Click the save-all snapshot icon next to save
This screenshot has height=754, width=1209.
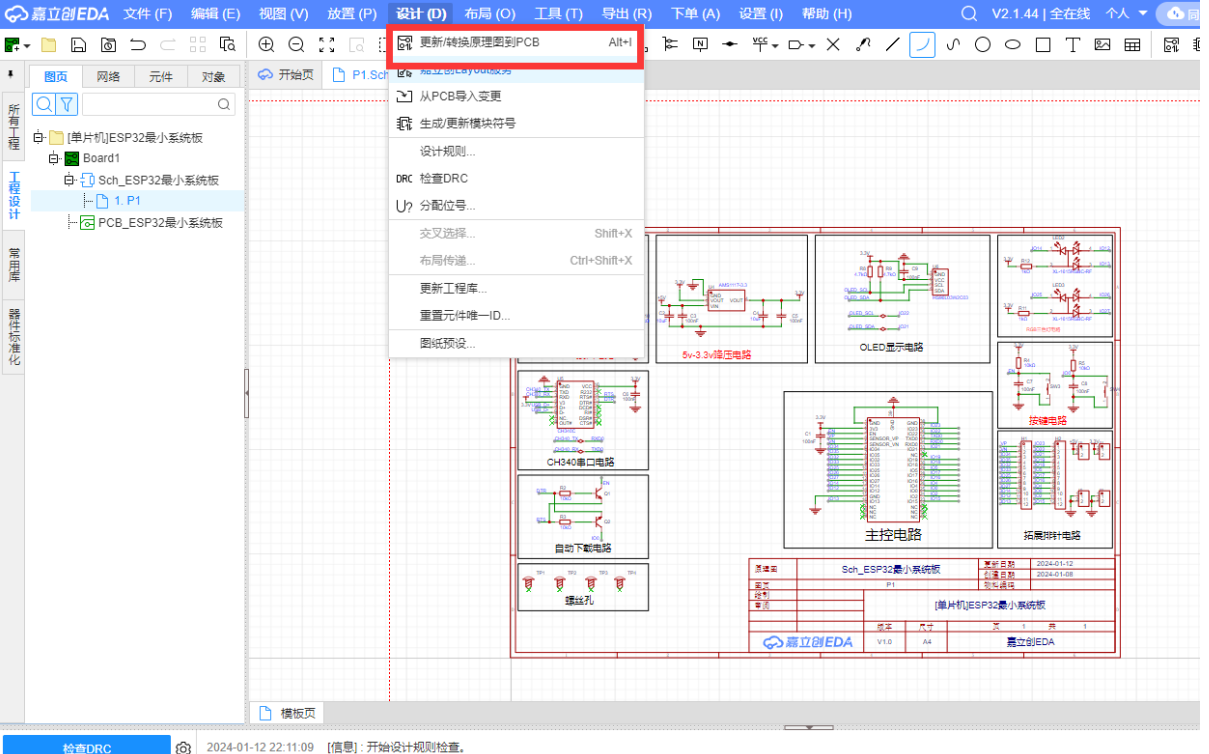click(108, 45)
